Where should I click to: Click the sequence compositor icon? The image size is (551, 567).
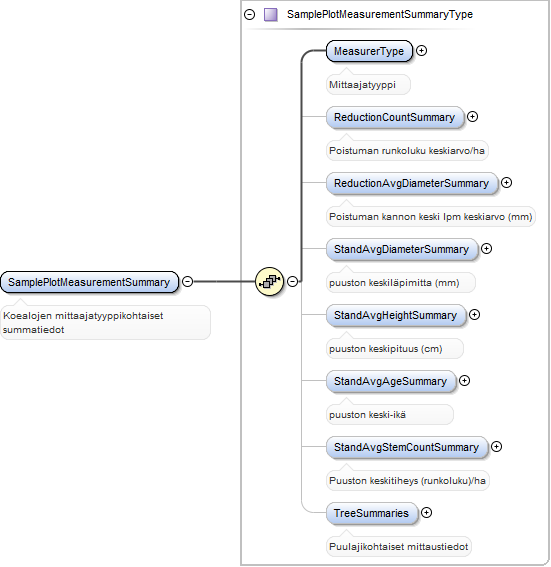point(269,281)
